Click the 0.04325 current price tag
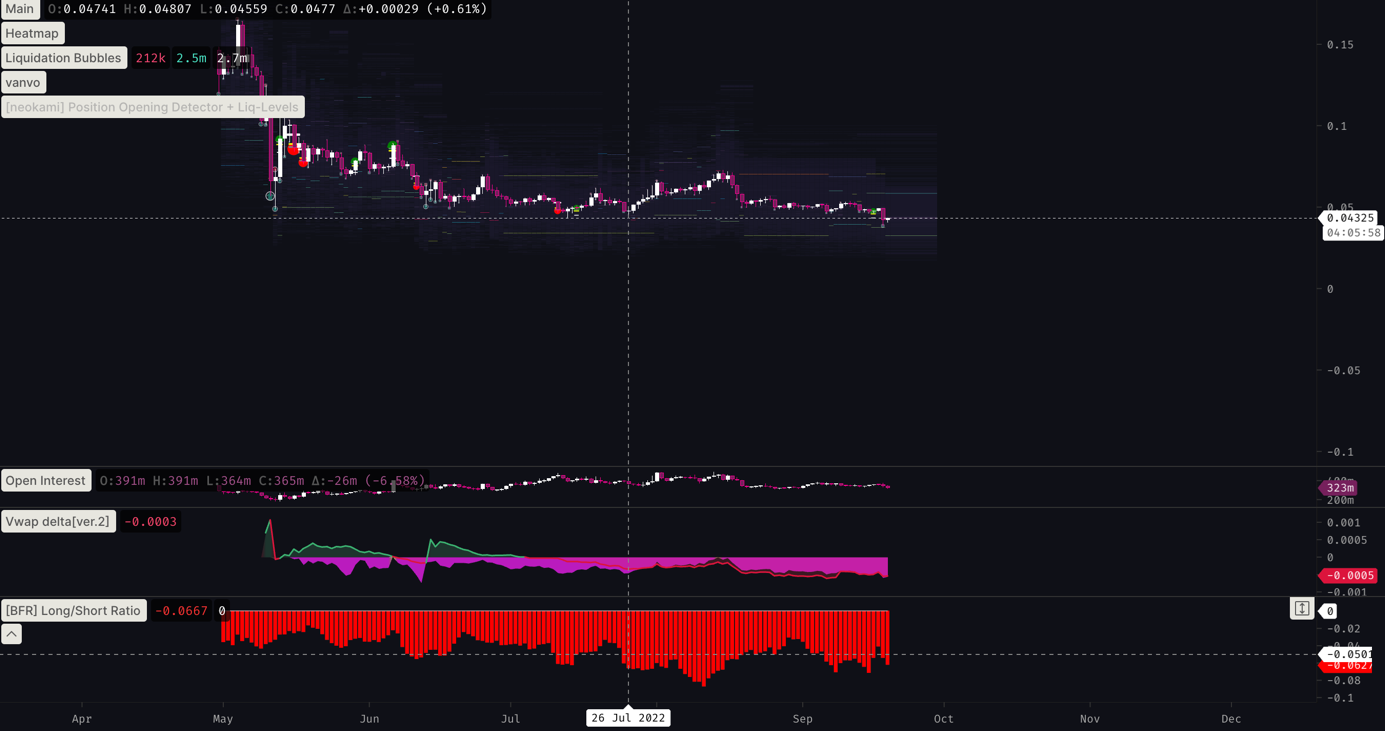 click(x=1349, y=218)
